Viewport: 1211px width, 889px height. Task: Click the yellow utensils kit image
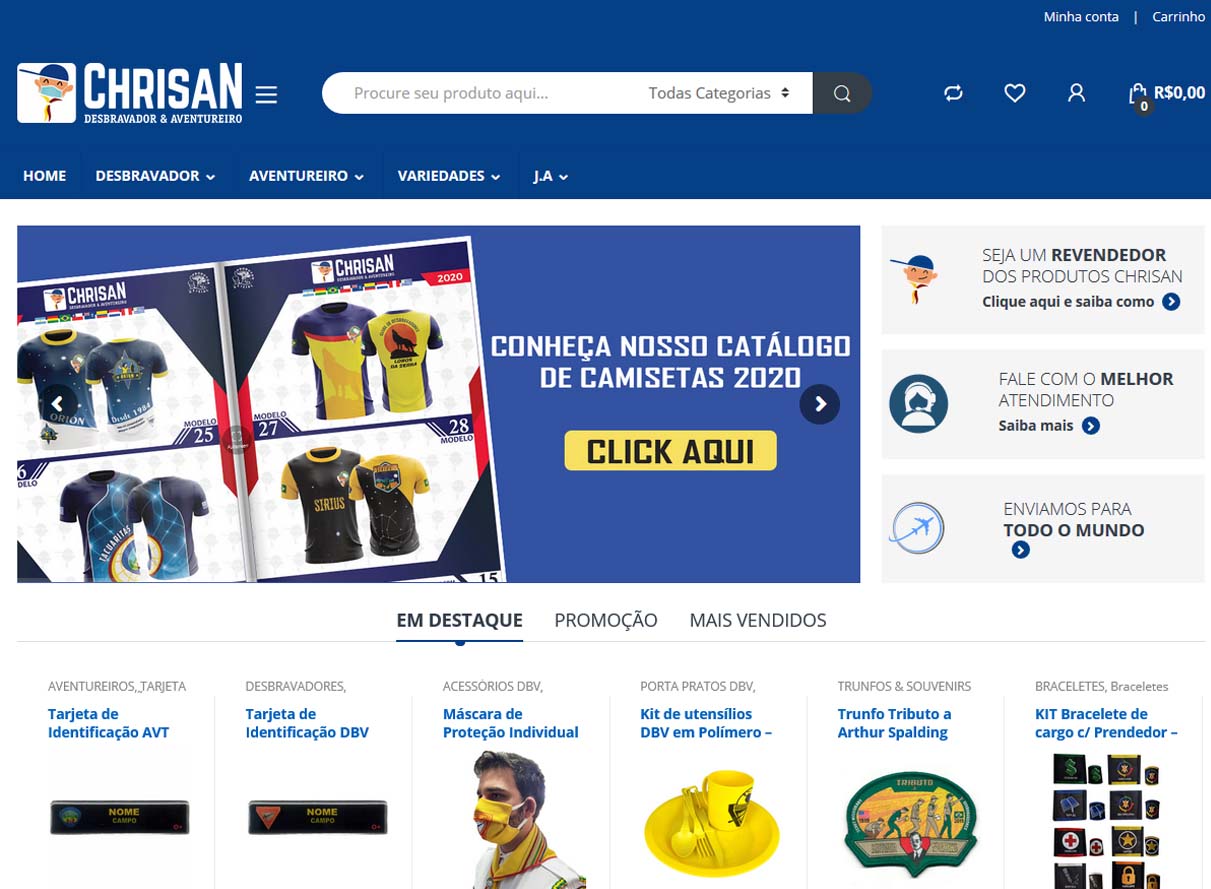[711, 825]
